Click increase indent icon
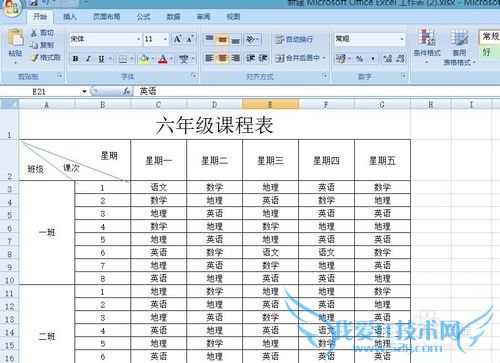 point(263,58)
